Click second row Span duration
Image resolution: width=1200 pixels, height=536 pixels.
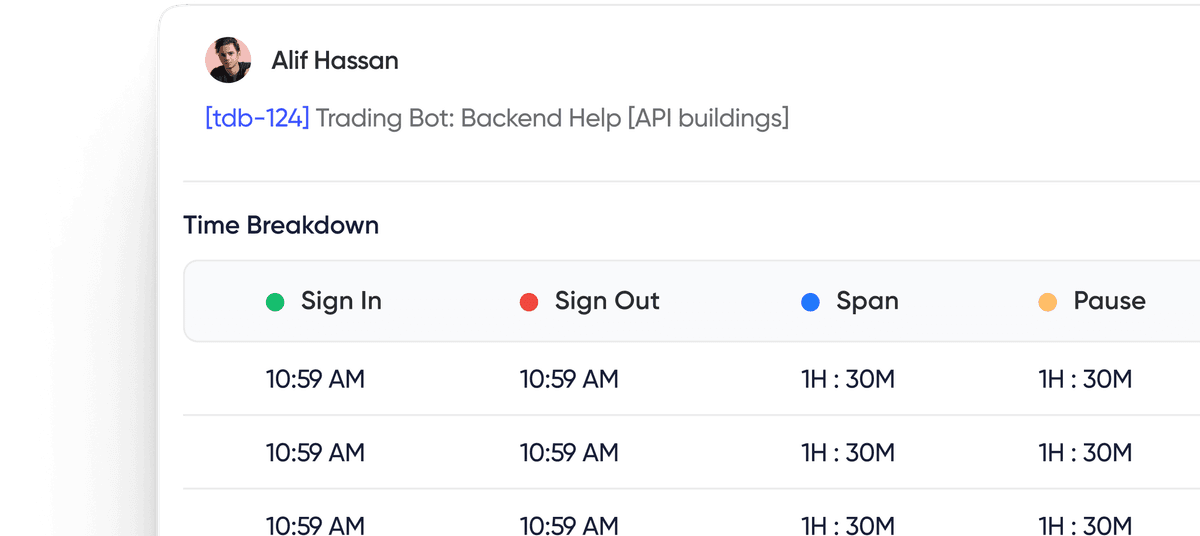tap(847, 452)
